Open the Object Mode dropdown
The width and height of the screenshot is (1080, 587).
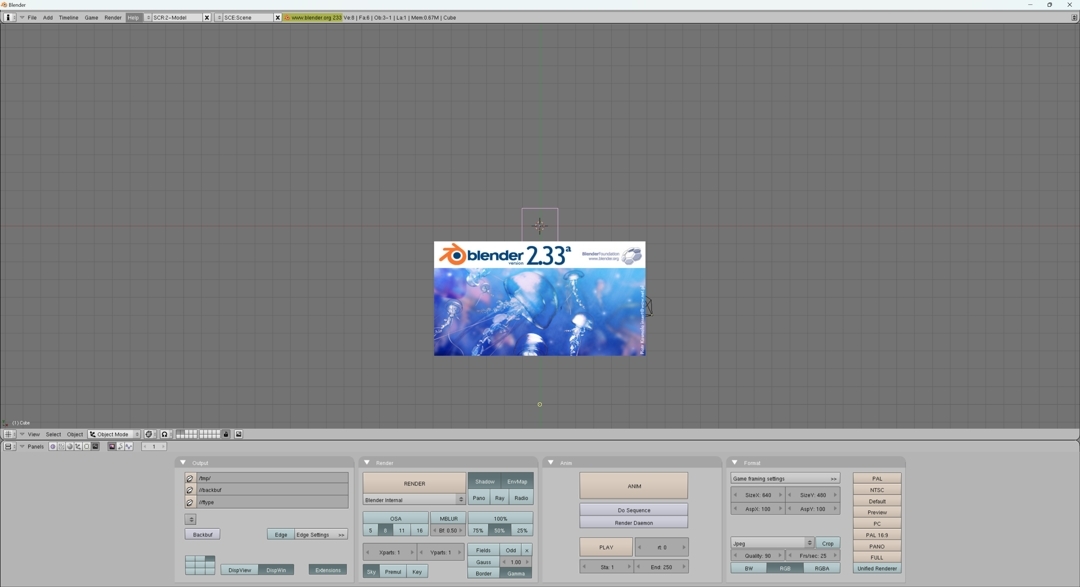114,434
